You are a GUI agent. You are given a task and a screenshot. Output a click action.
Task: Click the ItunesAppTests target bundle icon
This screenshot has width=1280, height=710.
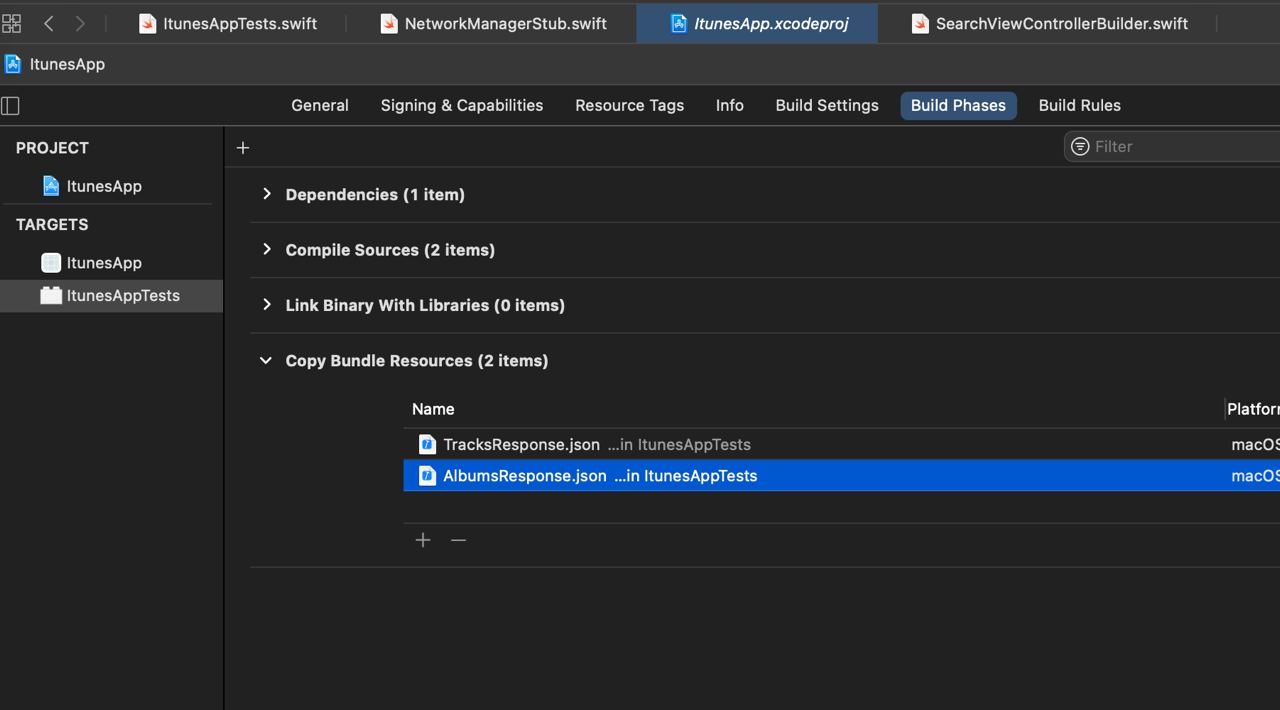point(51,295)
